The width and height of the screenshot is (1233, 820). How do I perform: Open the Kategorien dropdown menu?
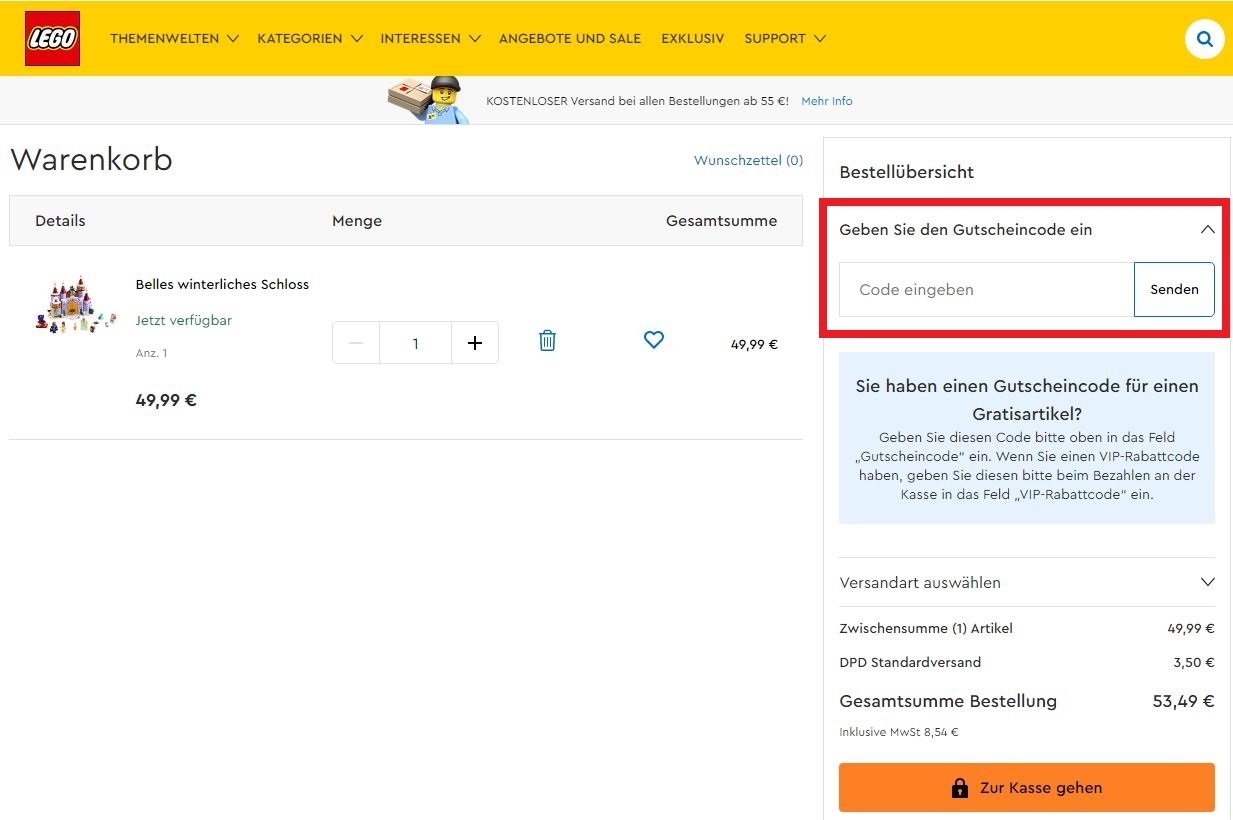309,39
